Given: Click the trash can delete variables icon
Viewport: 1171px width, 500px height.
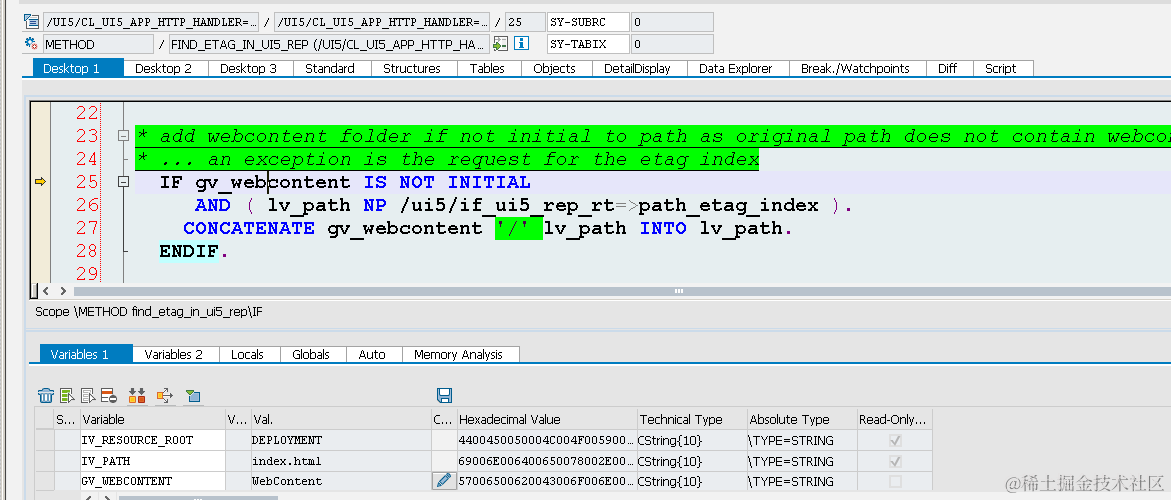Looking at the screenshot, I should (46, 396).
